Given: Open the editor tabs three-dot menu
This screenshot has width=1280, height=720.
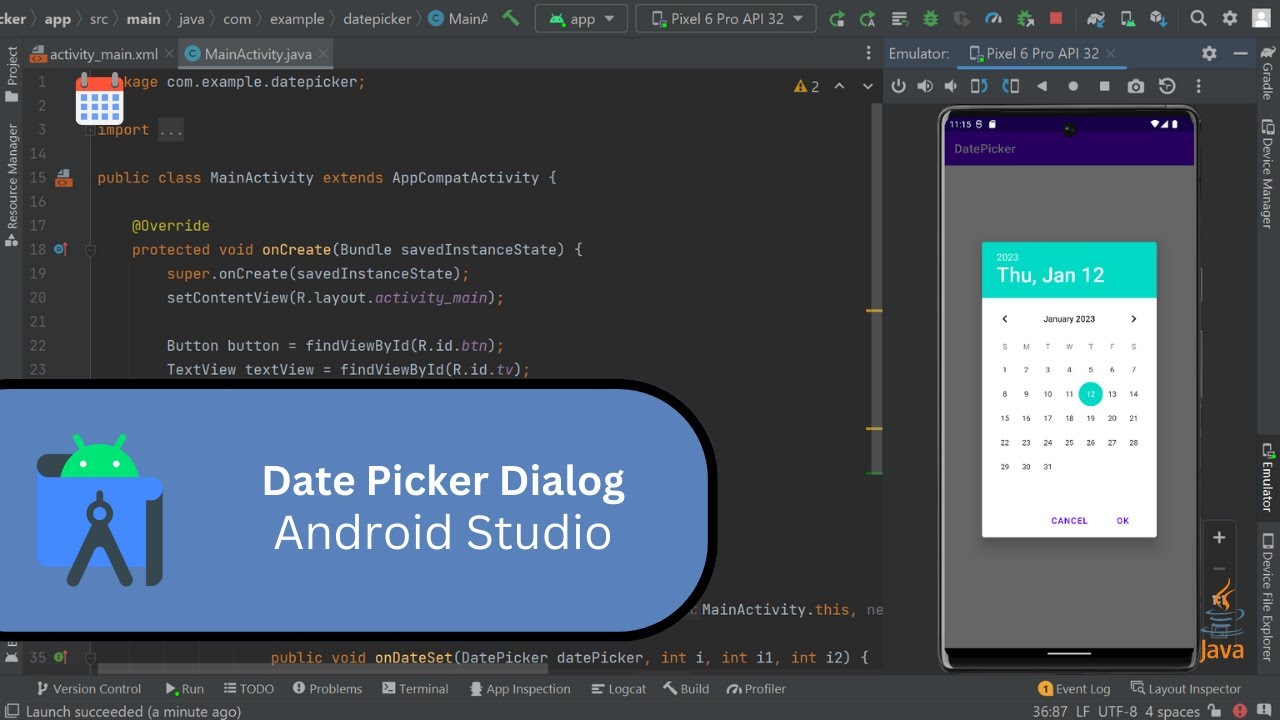Looking at the screenshot, I should (x=868, y=54).
